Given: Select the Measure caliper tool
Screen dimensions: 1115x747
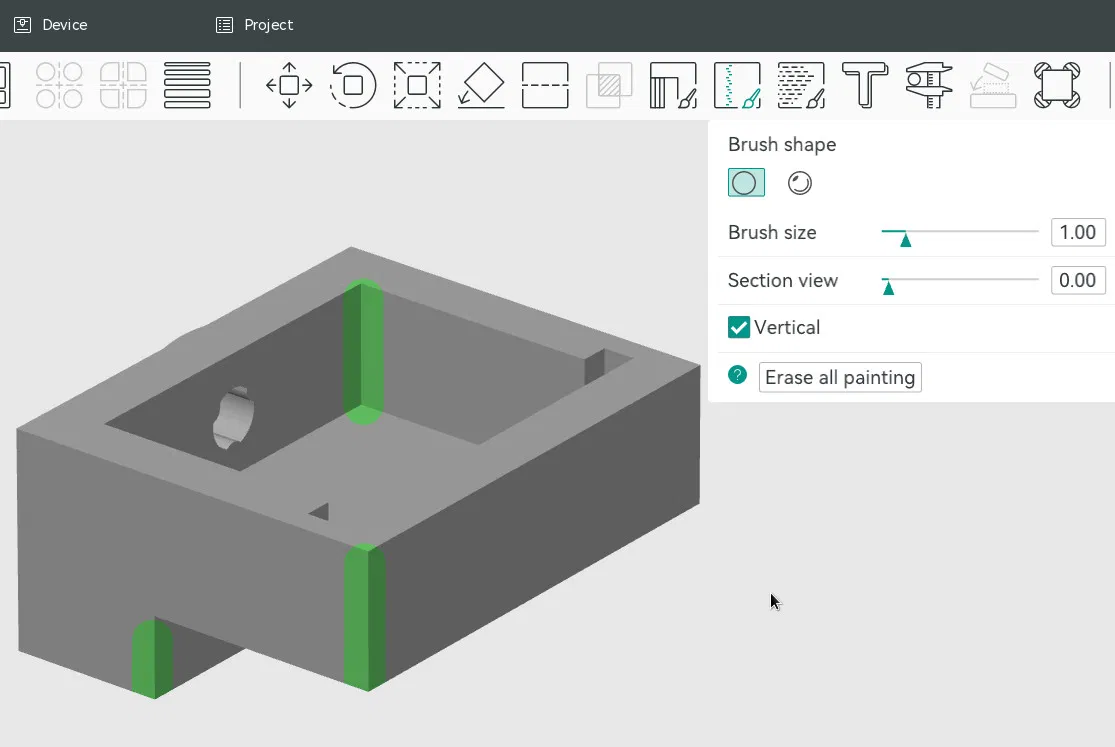Looking at the screenshot, I should point(929,85).
